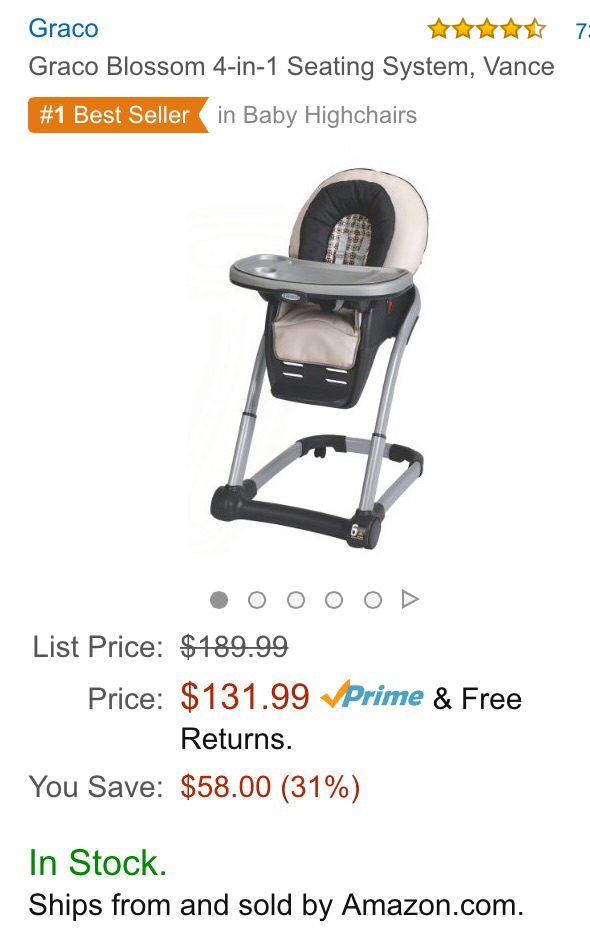This screenshot has width=590, height=936.
Task: Click the Prime logo icon
Action: (372, 696)
